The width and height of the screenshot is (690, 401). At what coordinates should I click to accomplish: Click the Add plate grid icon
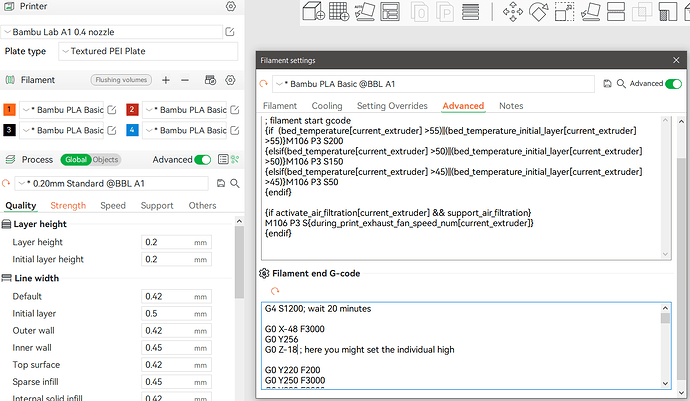pos(339,11)
